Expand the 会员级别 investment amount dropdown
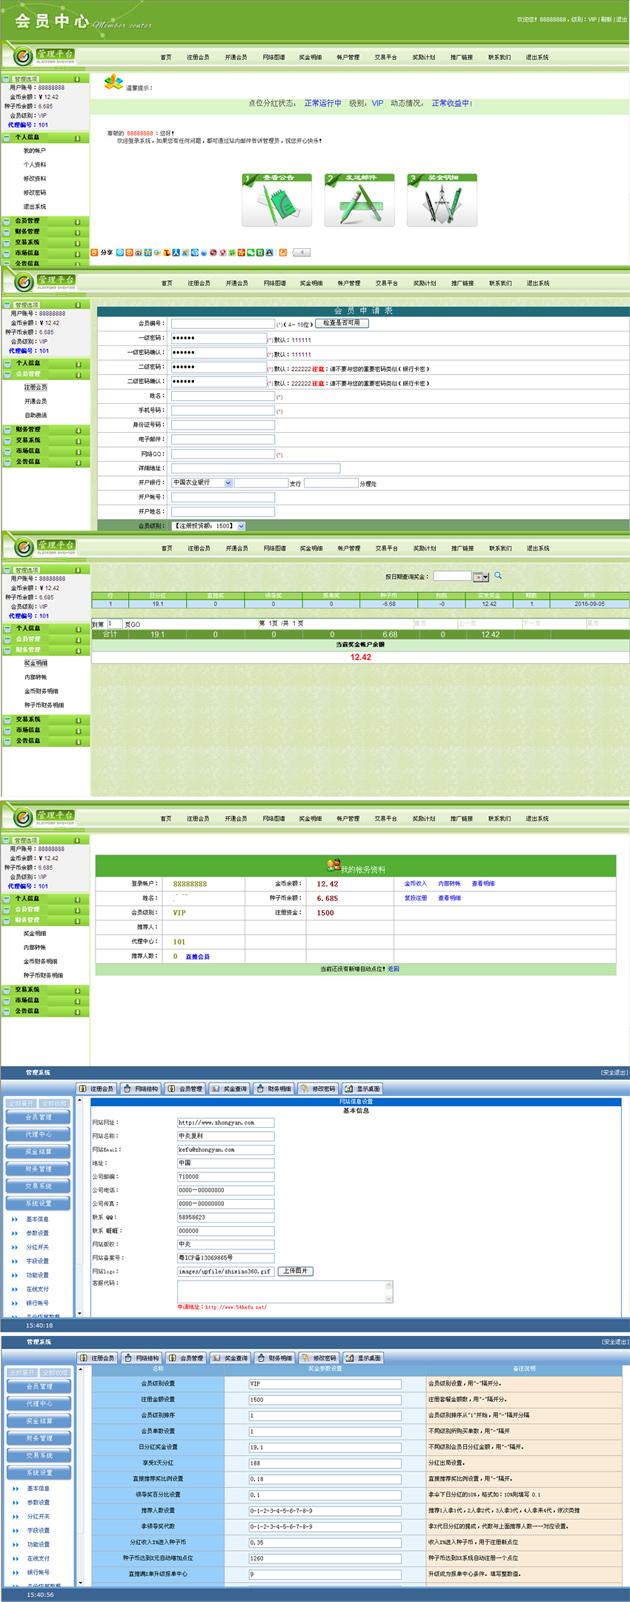 click(x=208, y=526)
